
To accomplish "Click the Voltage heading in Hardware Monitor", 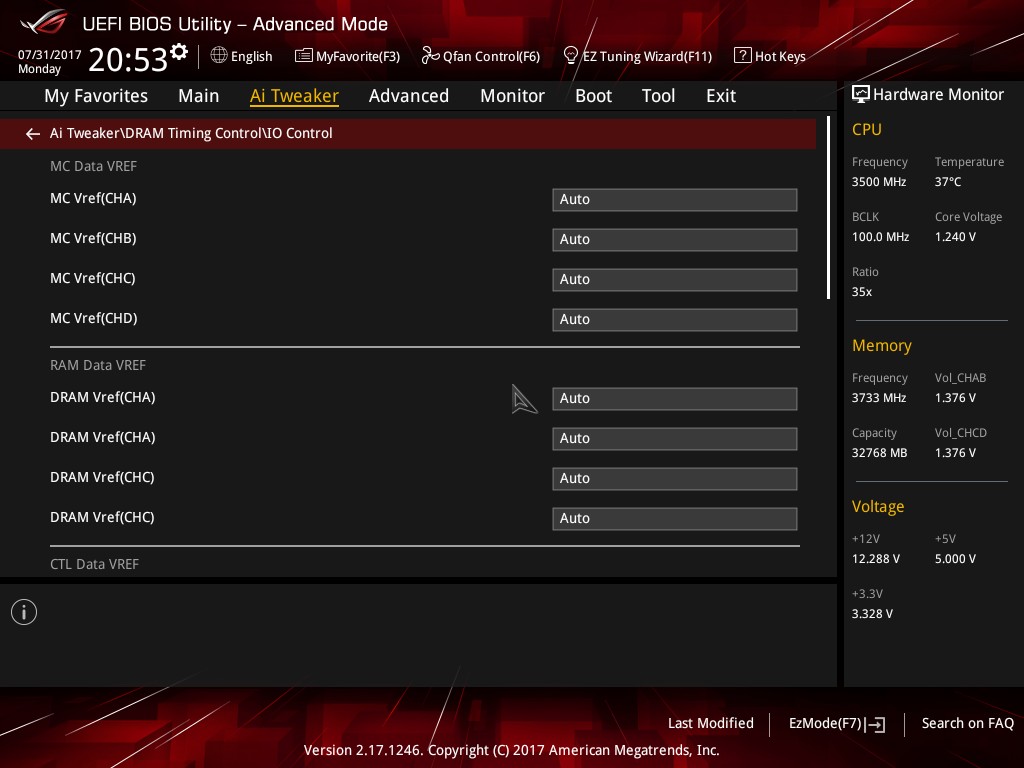I will pyautogui.click(x=878, y=507).
